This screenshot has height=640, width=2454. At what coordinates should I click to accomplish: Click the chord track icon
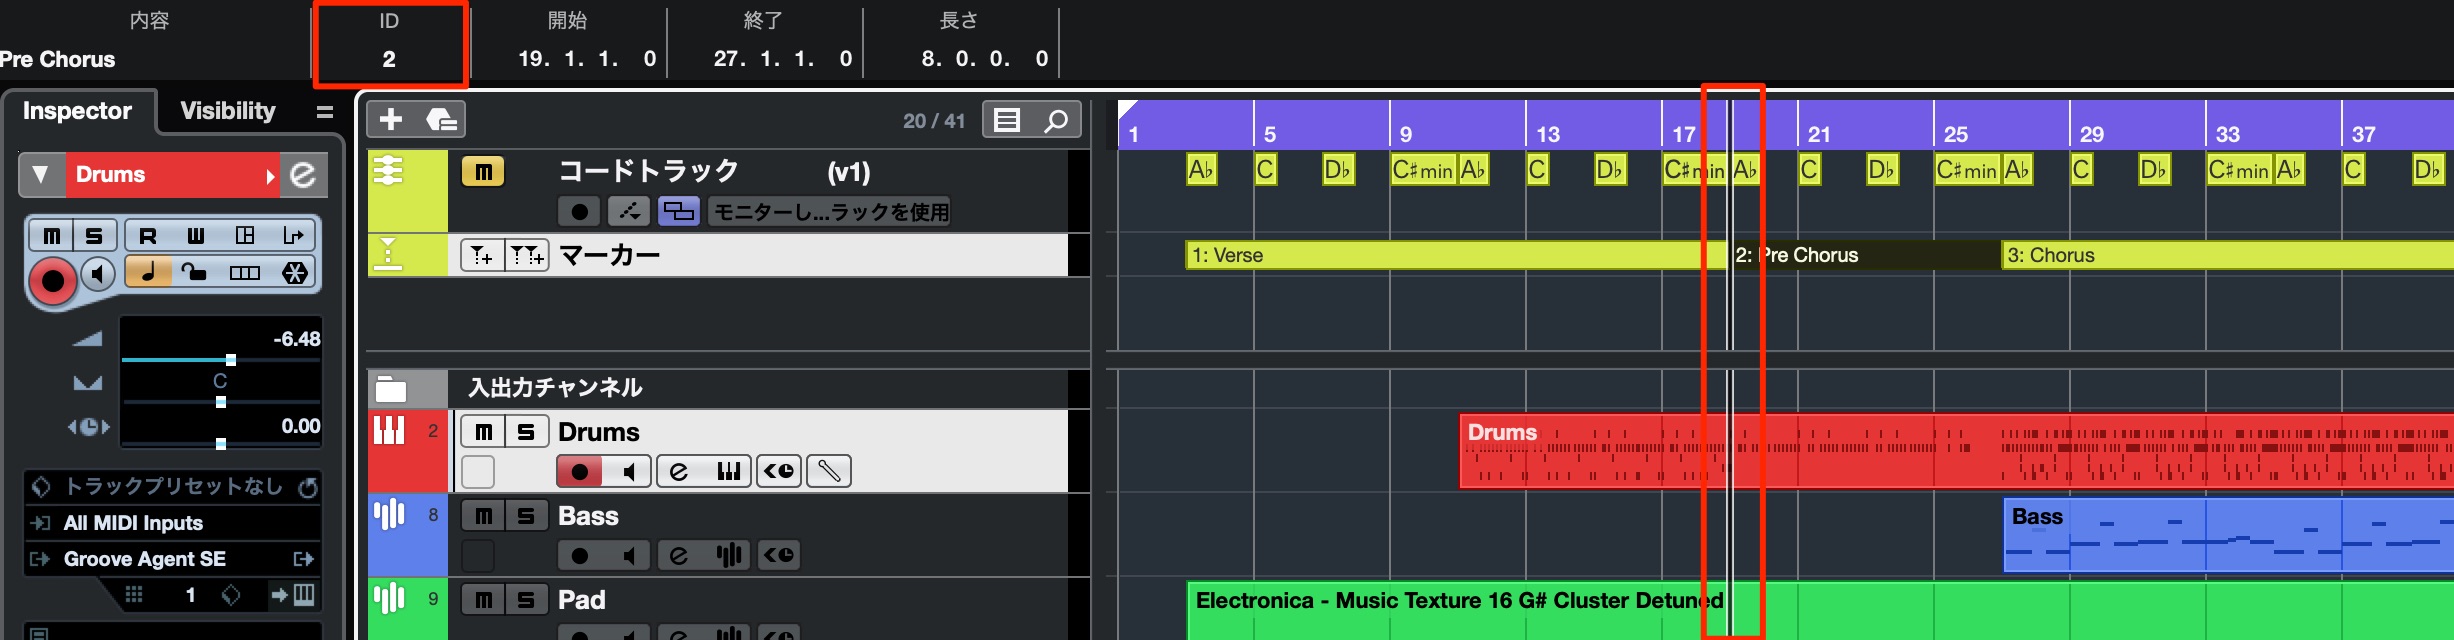tap(388, 171)
